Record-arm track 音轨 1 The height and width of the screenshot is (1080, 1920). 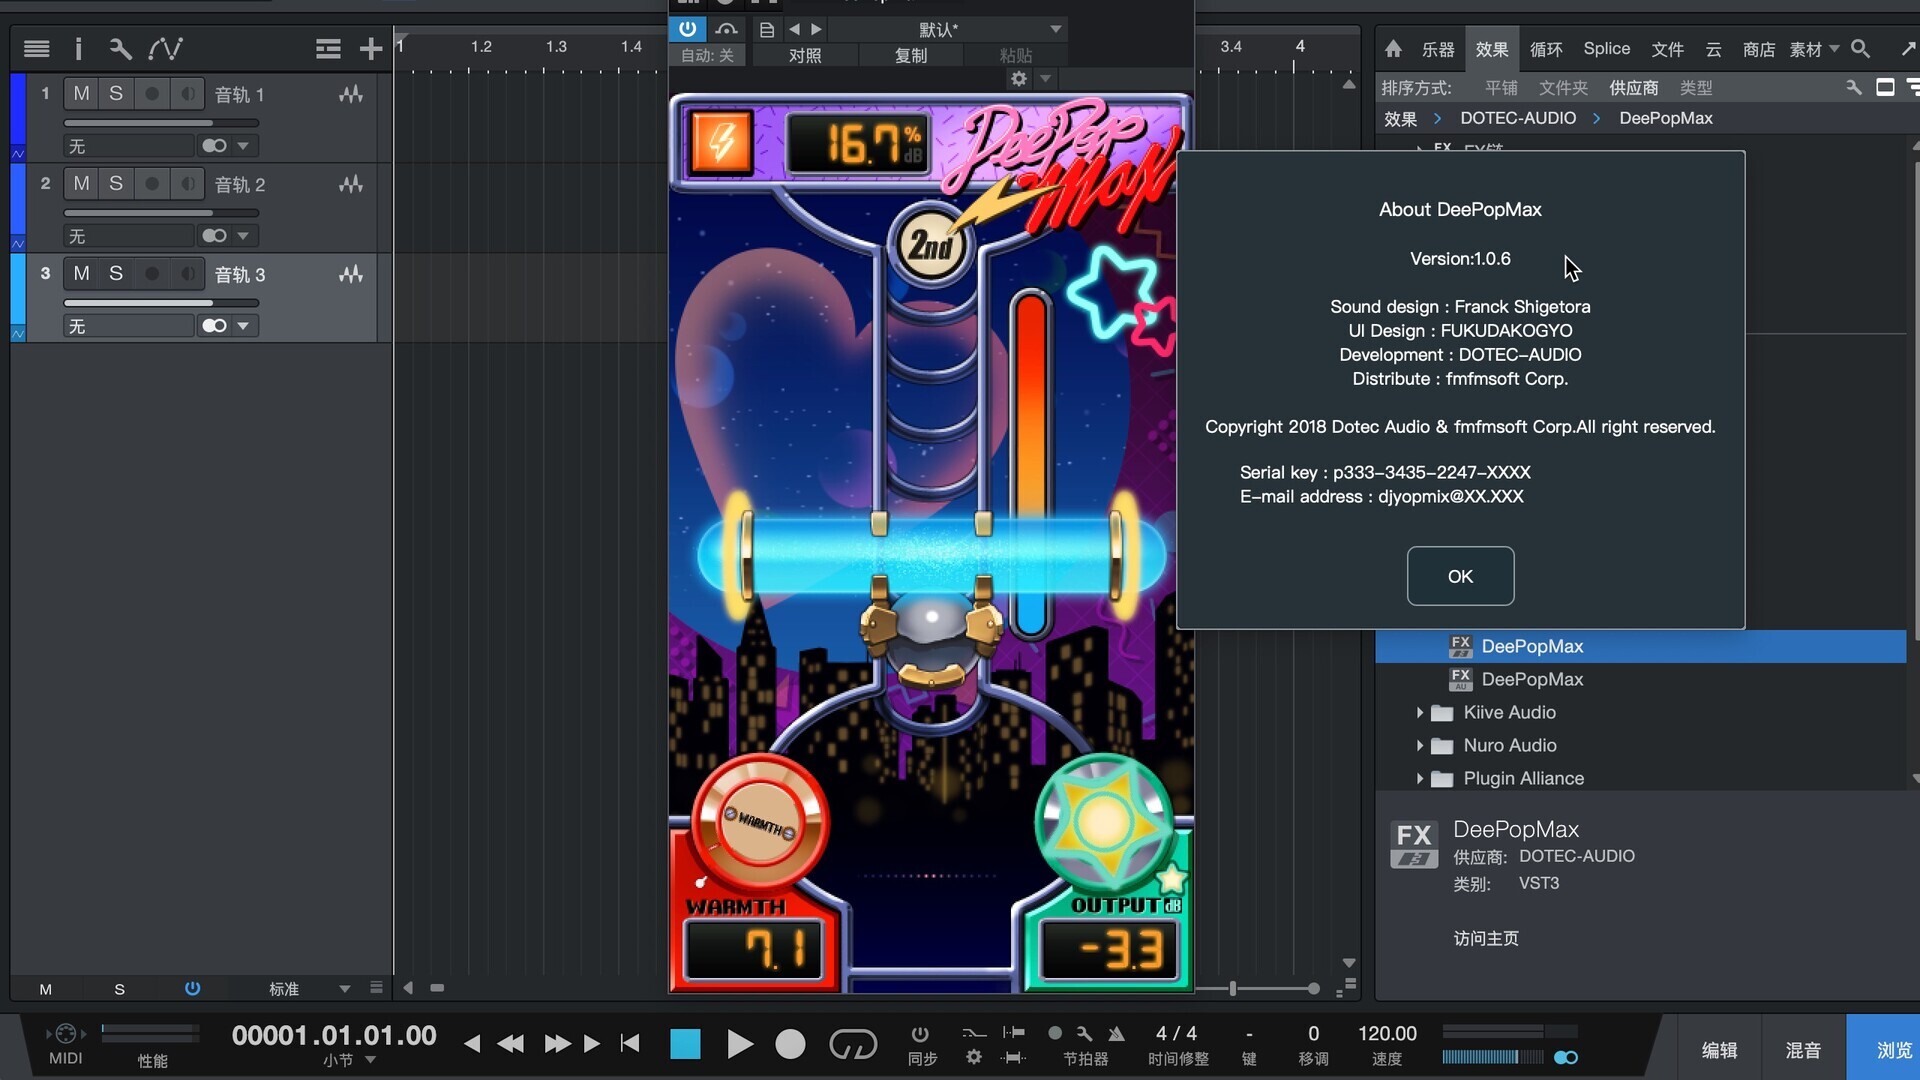152,94
